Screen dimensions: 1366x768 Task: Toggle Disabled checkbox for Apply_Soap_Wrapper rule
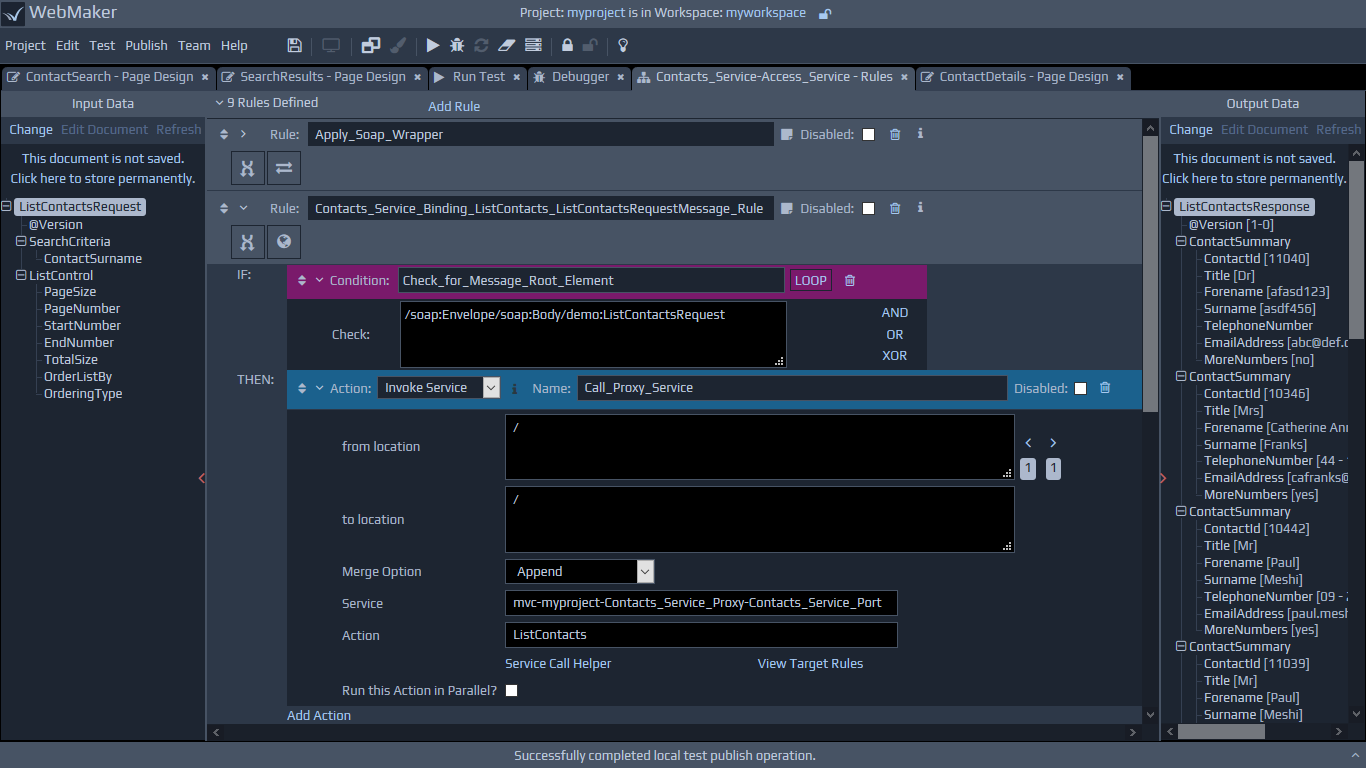(868, 134)
